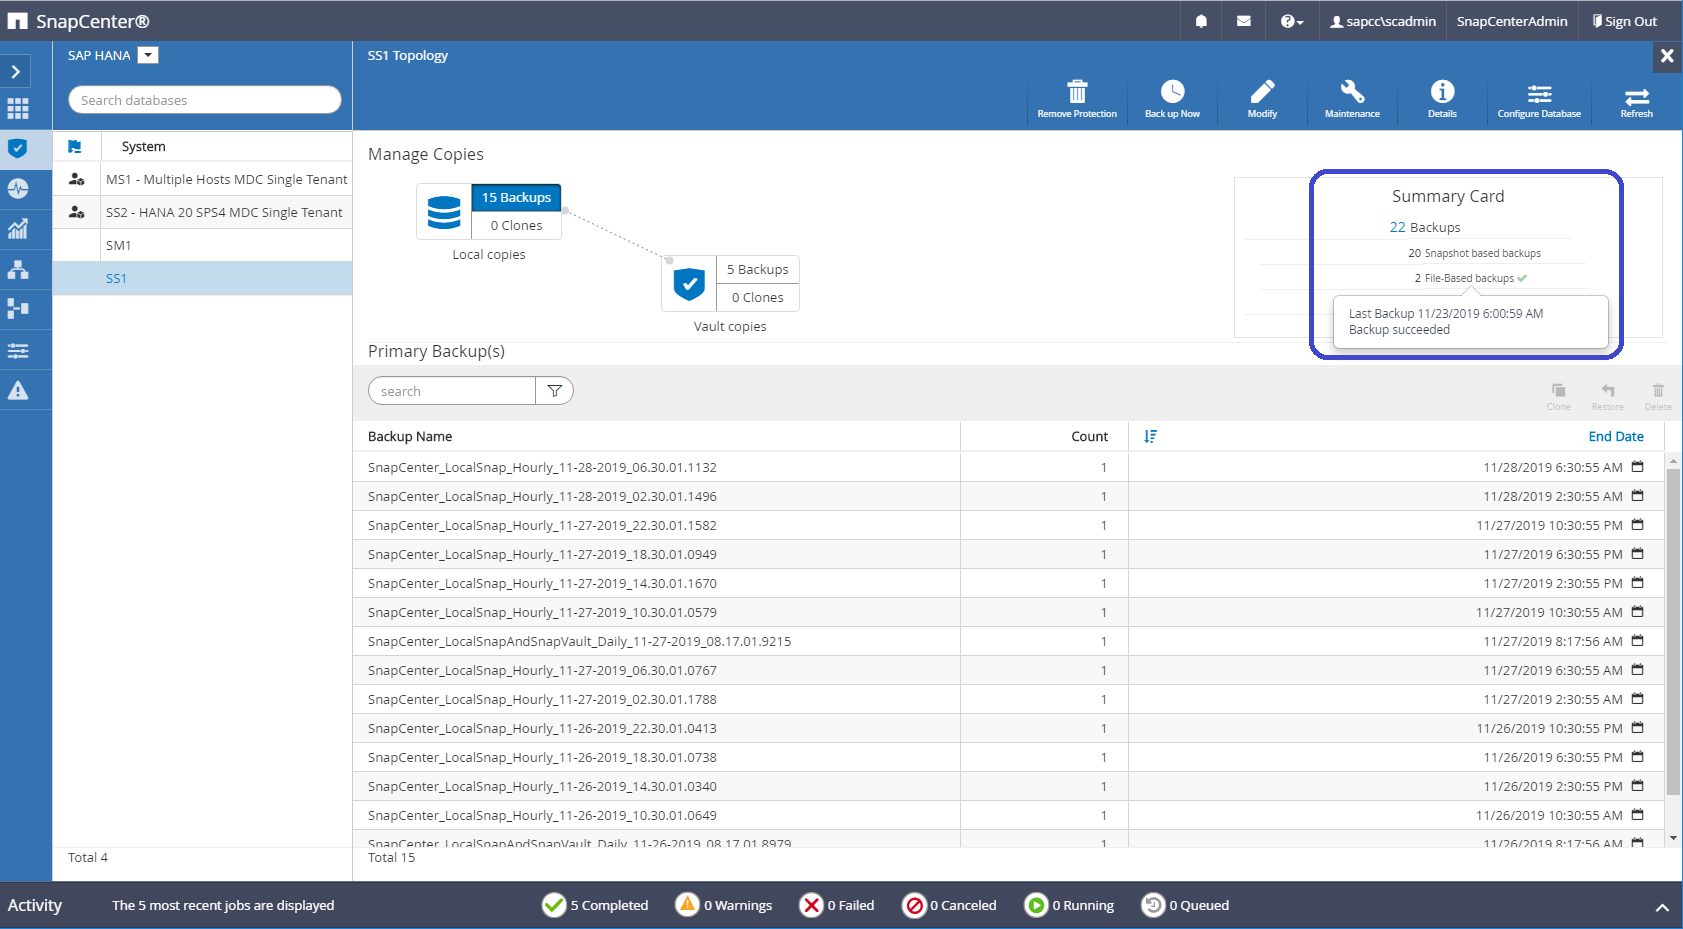Open notifications bell icon
Viewport: 1683px width, 929px height.
1201,21
